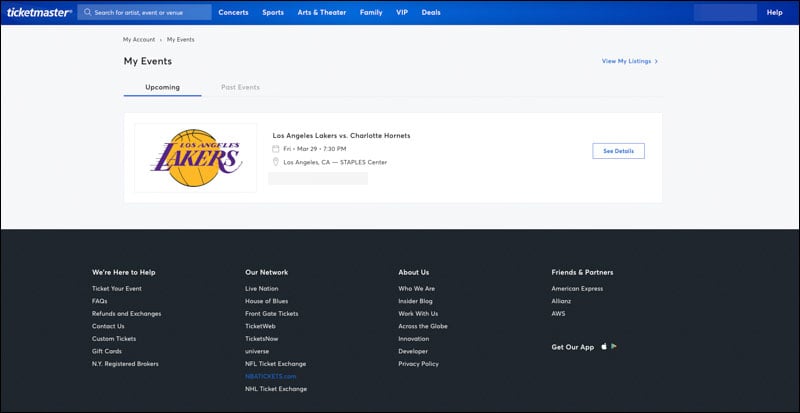Open the Insider Blog link
800x413 pixels.
415,301
